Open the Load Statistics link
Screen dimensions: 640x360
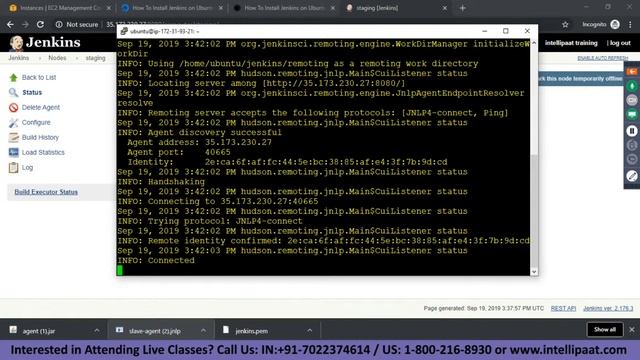[43, 152]
